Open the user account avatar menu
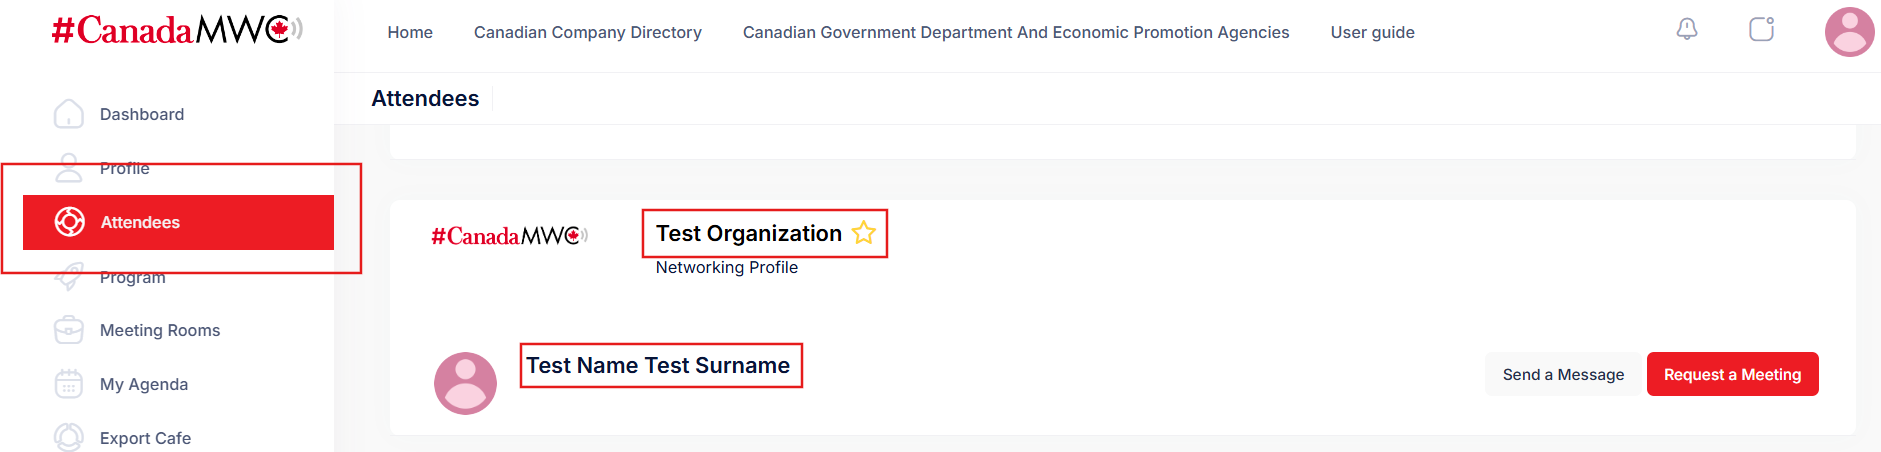This screenshot has height=452, width=1881. point(1849,32)
